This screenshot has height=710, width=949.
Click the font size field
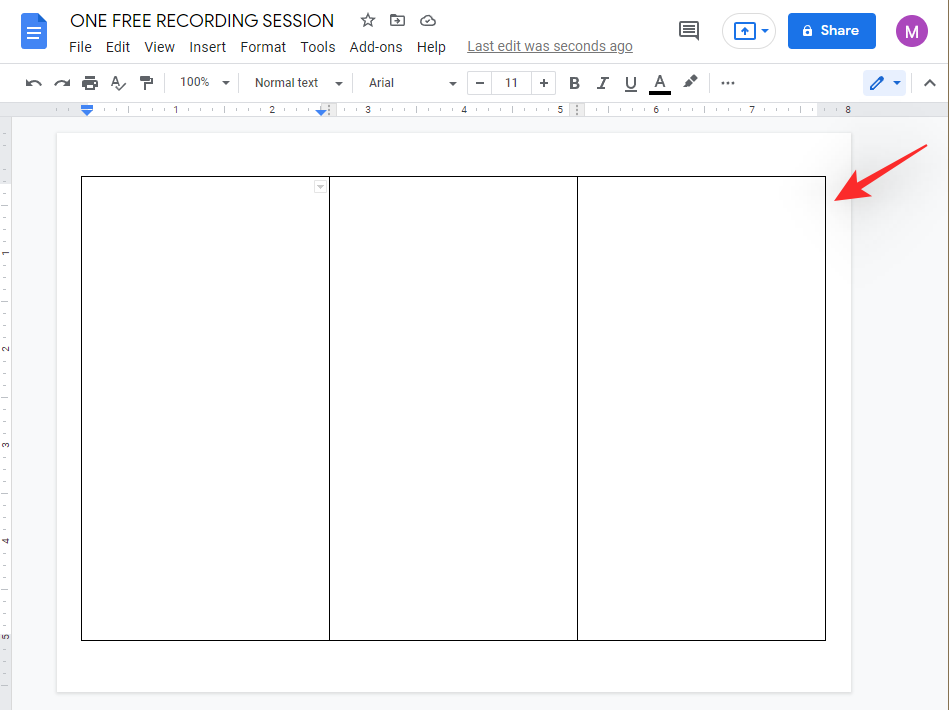[x=511, y=83]
